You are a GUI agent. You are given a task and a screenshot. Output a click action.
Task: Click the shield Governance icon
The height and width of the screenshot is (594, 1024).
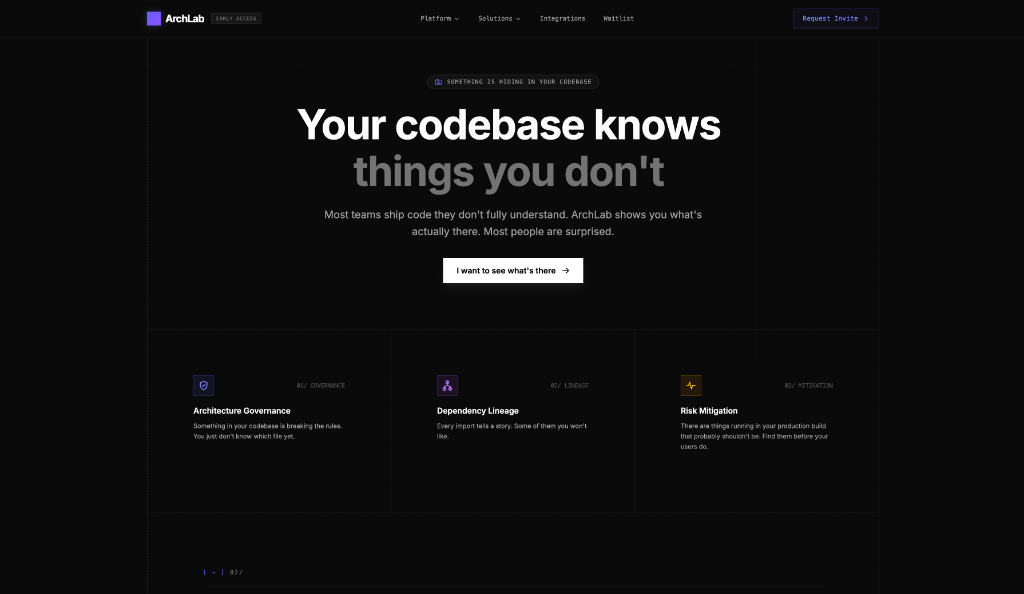(203, 385)
